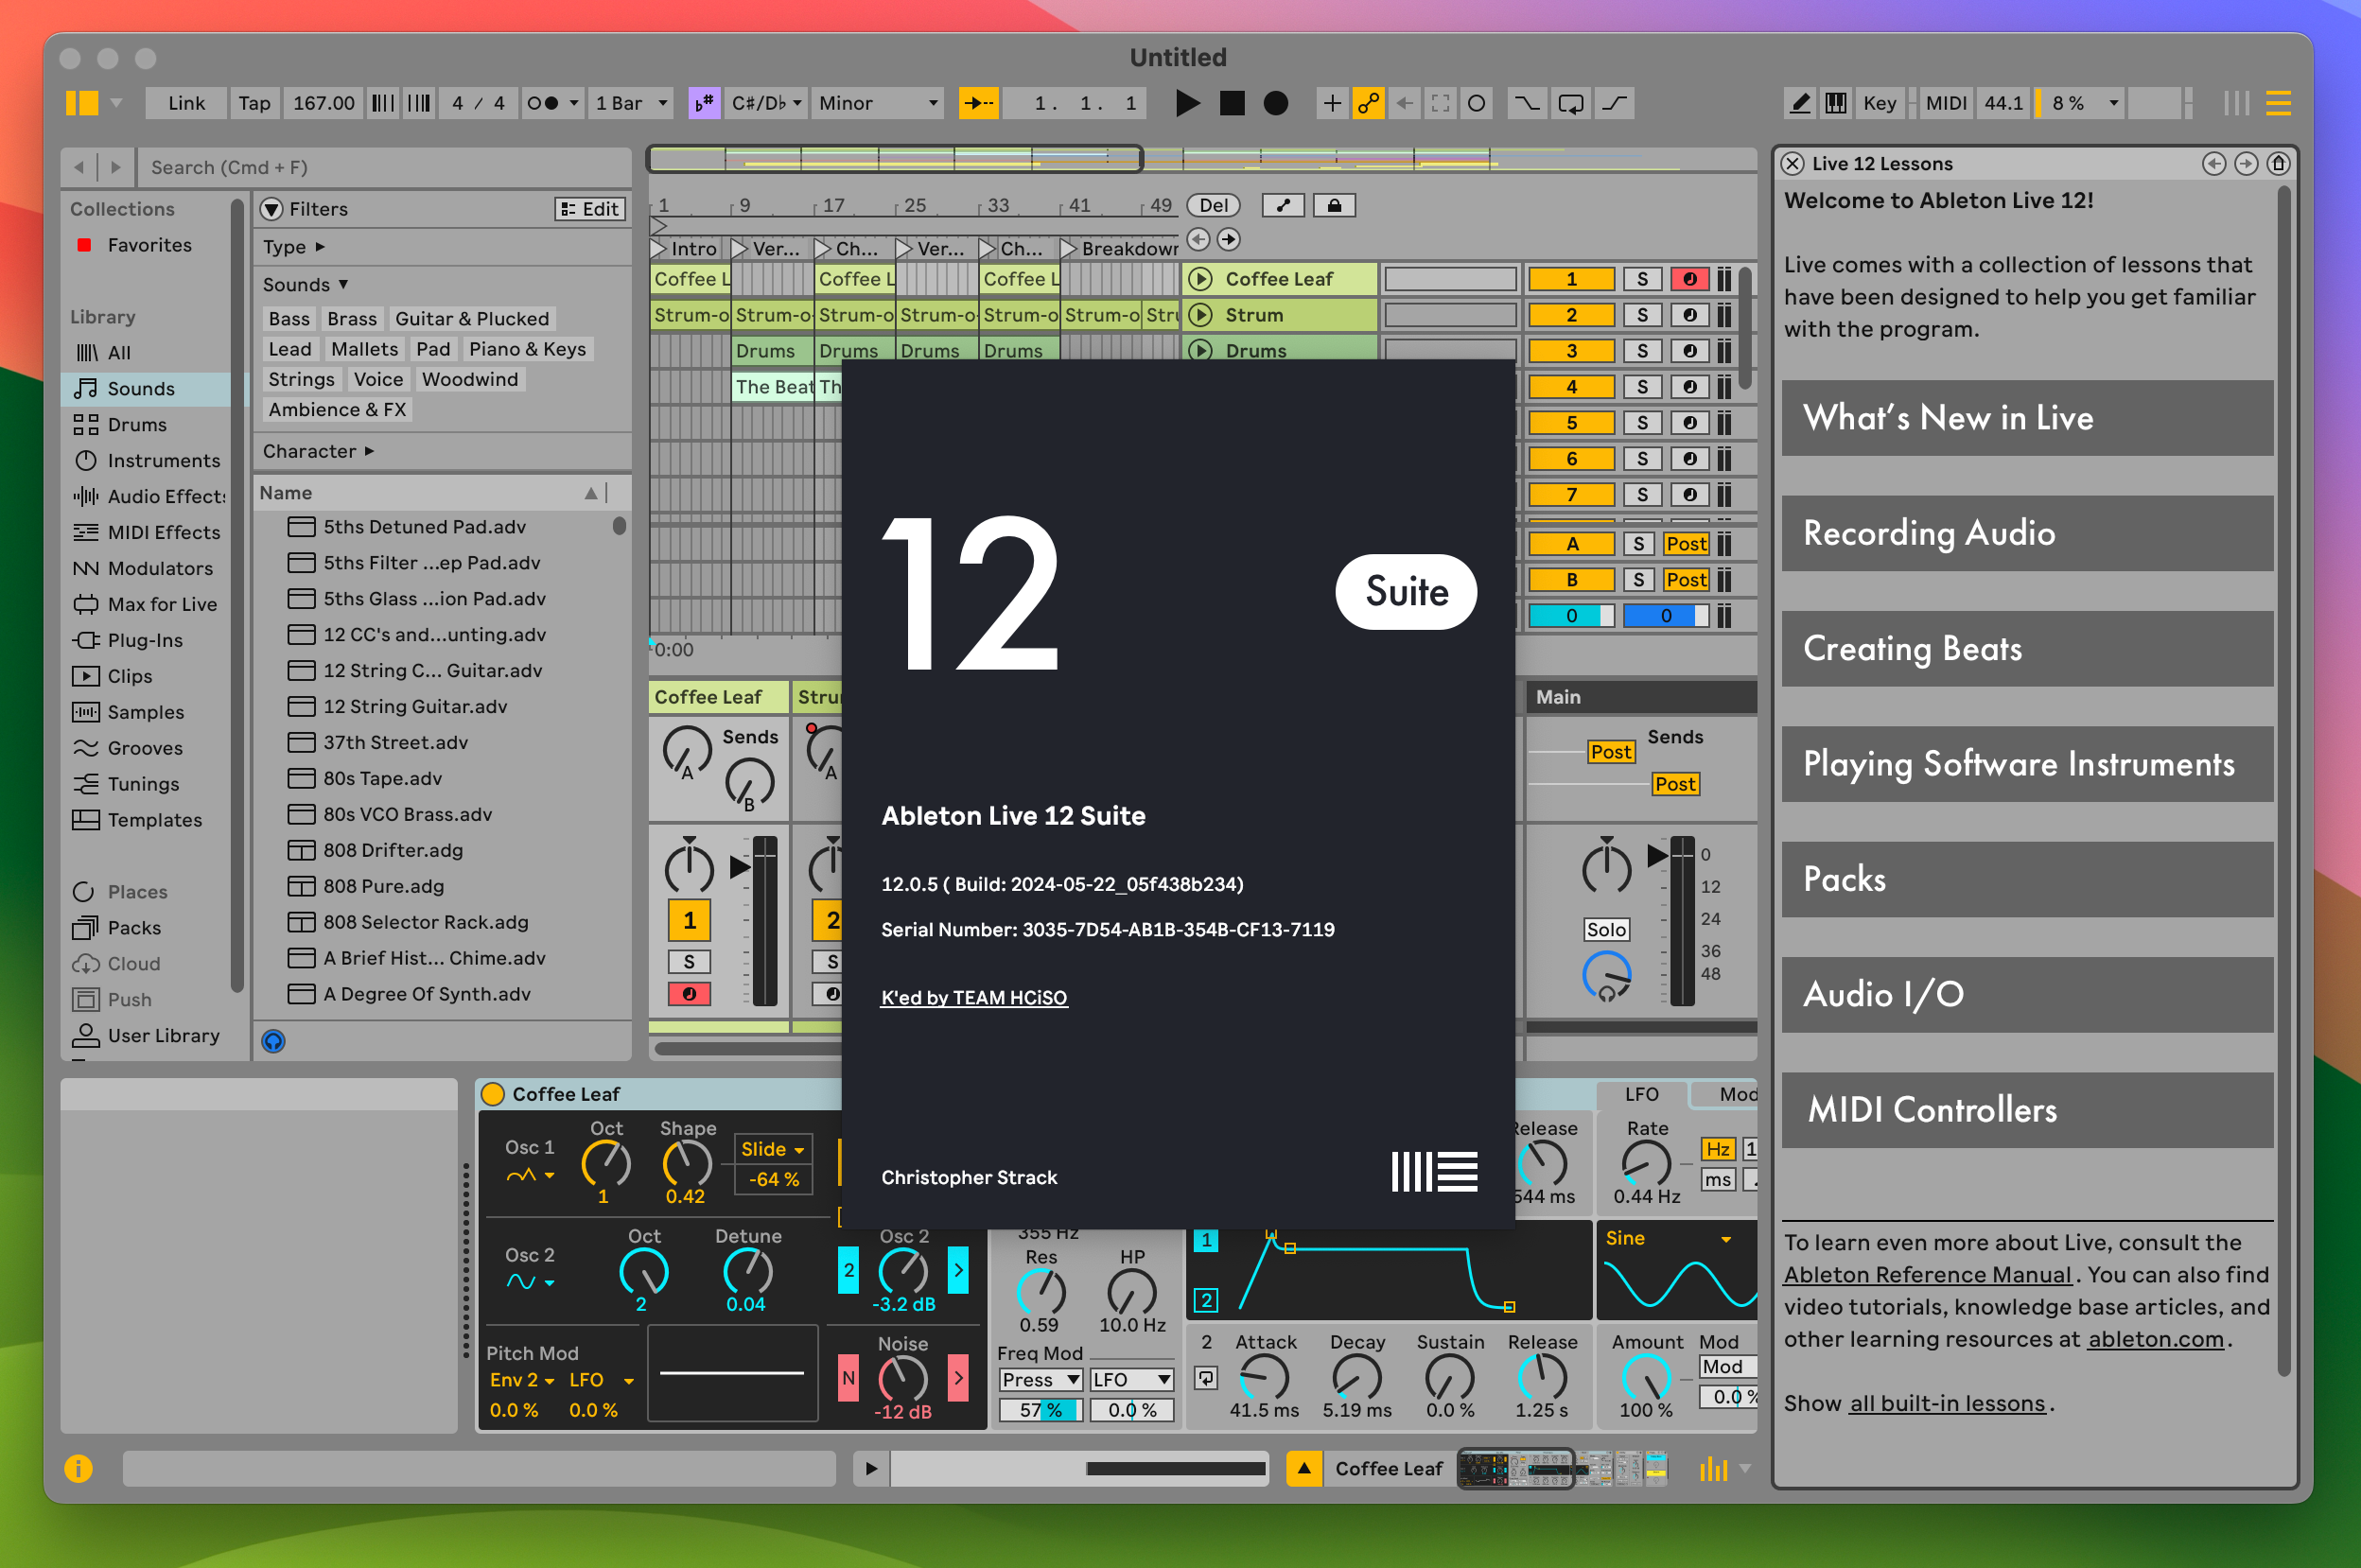The height and width of the screenshot is (1568, 2361).
Task: Expand the Character filter
Action: pos(318,452)
